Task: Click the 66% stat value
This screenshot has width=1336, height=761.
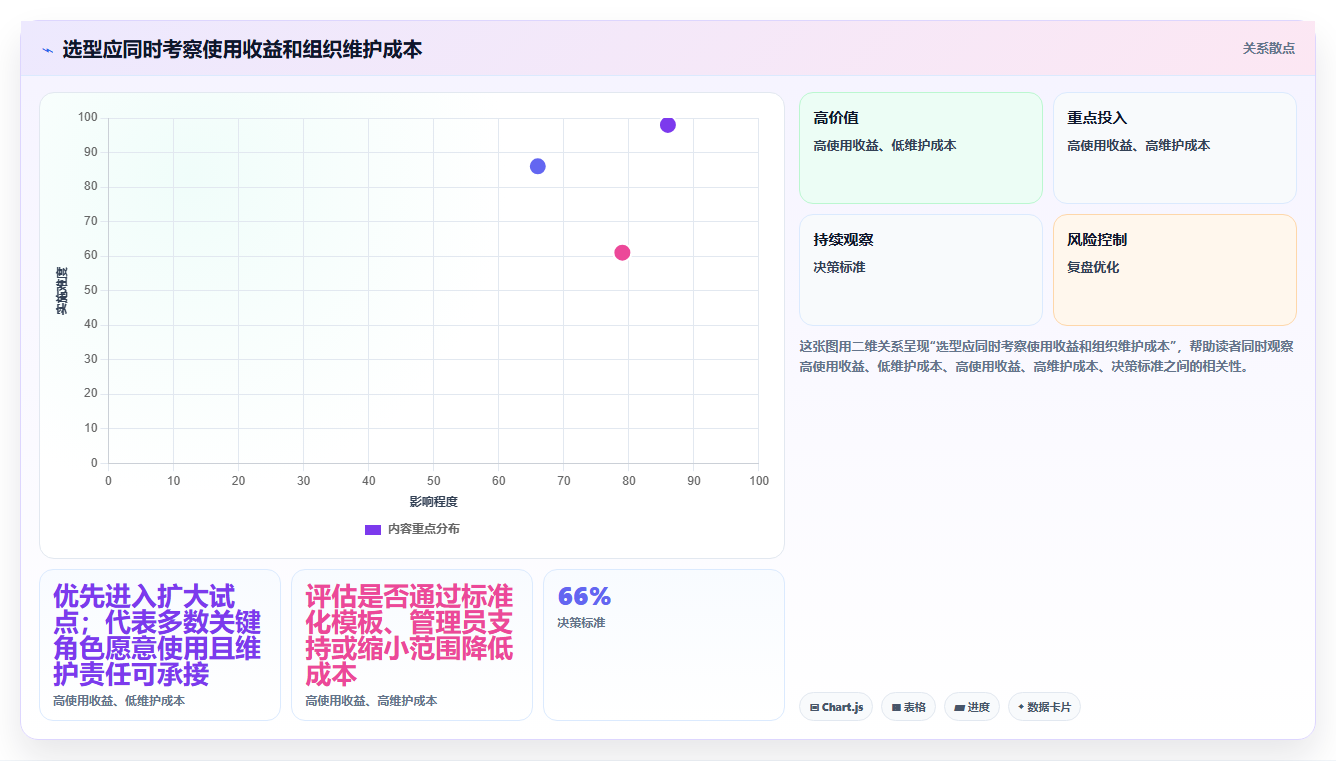Action: pyautogui.click(x=584, y=597)
